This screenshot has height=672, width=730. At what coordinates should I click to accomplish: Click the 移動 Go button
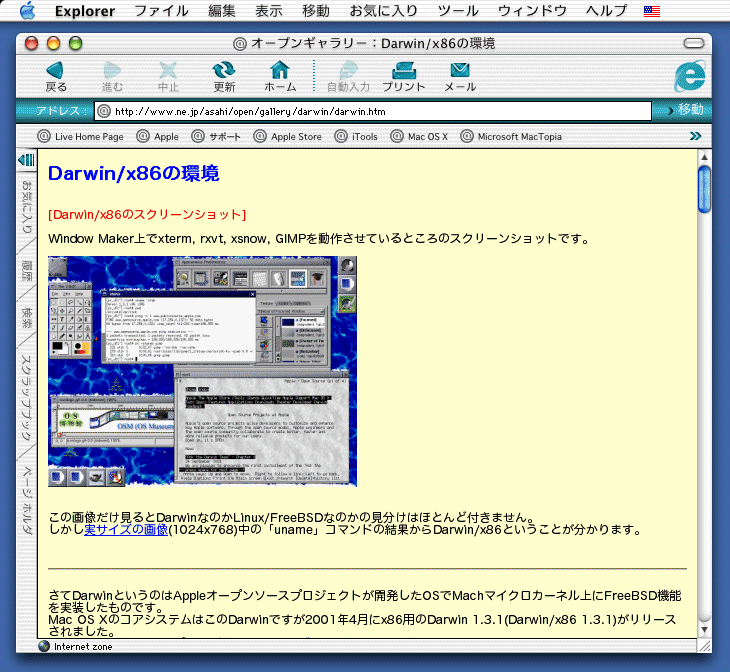click(x=684, y=110)
